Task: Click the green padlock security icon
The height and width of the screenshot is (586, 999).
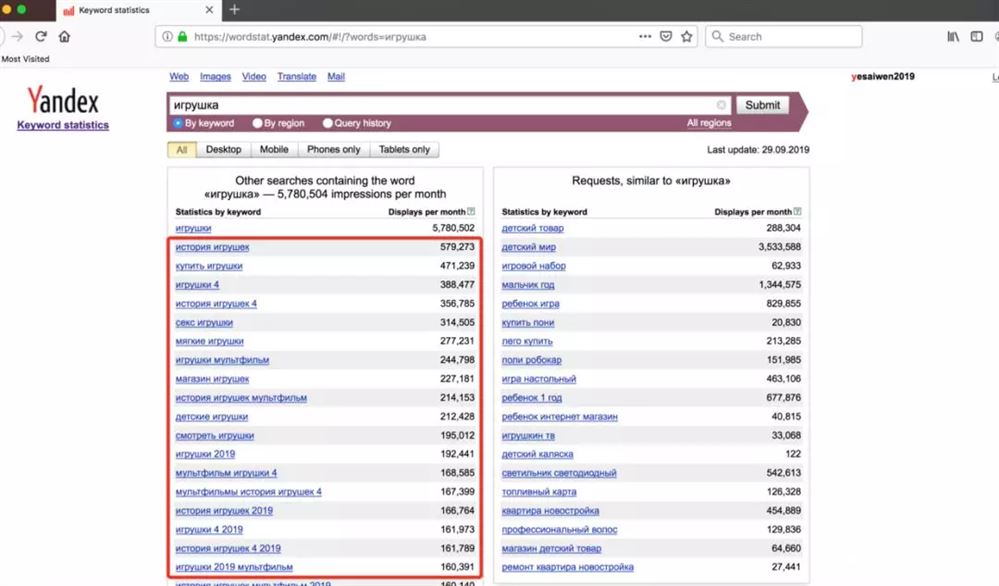Action: [182, 36]
